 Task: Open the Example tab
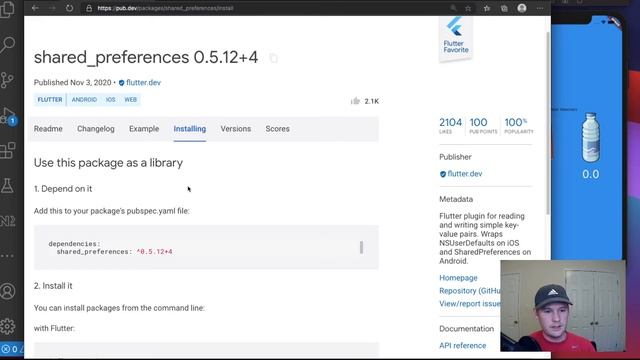[x=144, y=129]
